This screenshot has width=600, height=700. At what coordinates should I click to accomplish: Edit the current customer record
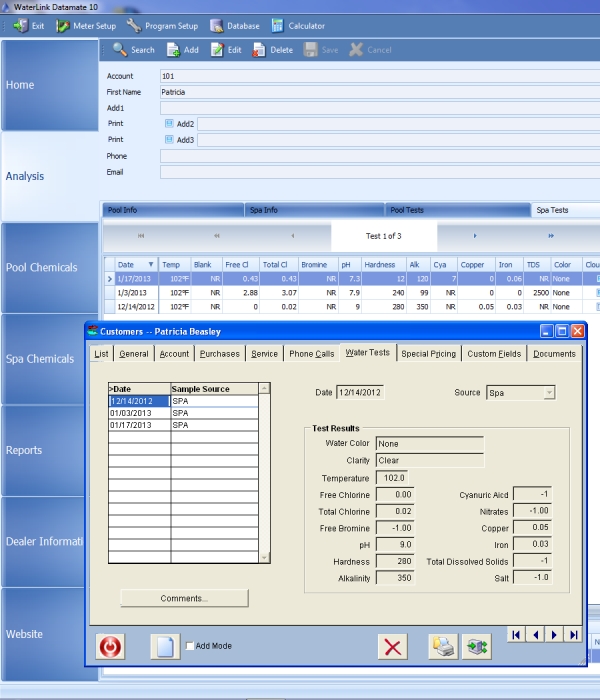[x=226, y=50]
